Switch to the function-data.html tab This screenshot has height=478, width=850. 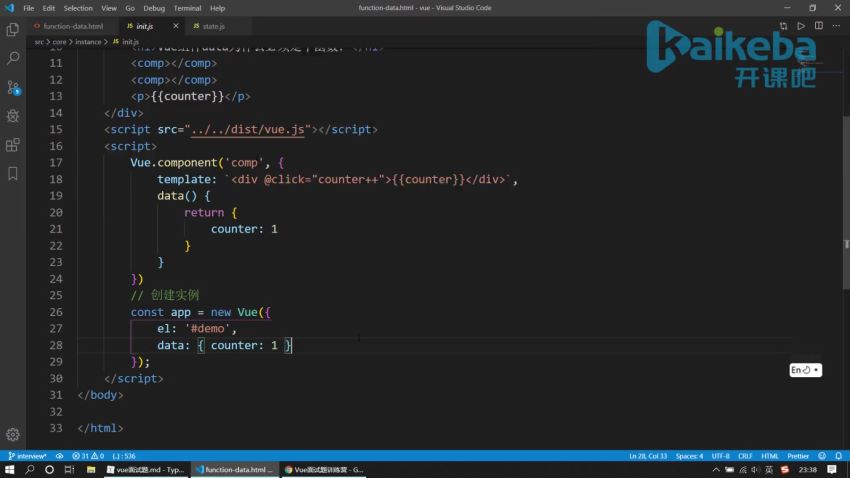click(x=73, y=26)
